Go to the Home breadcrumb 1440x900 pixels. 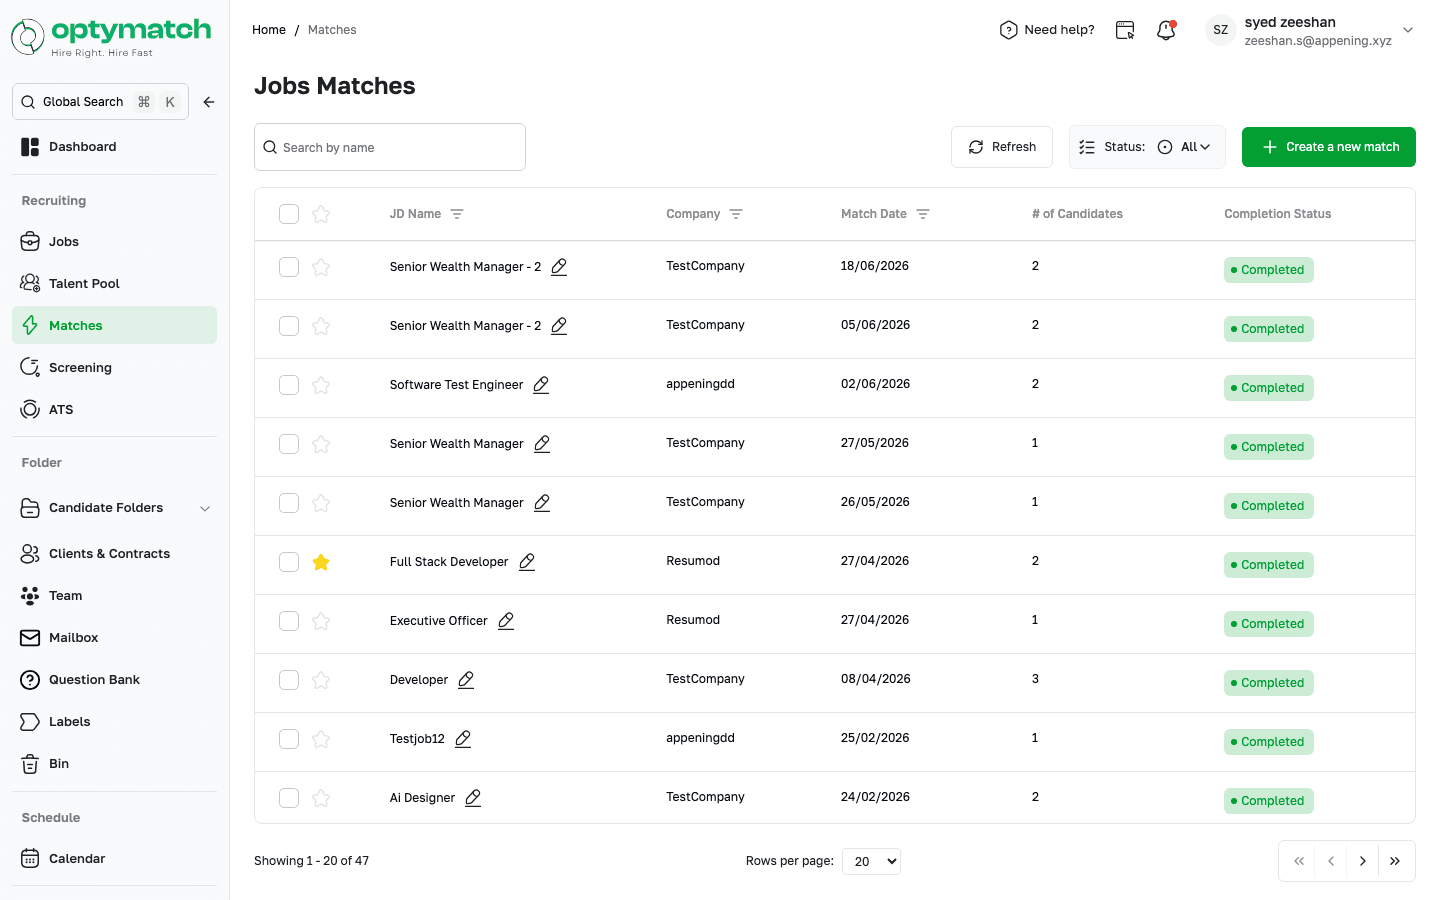[x=269, y=30]
